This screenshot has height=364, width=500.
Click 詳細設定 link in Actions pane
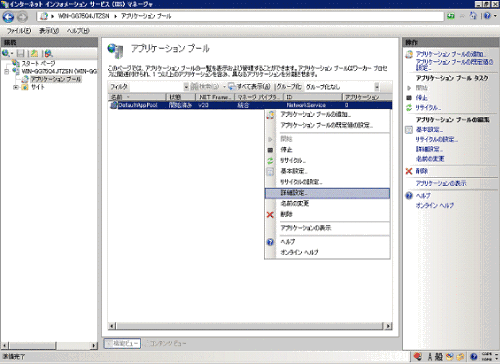pos(429,149)
